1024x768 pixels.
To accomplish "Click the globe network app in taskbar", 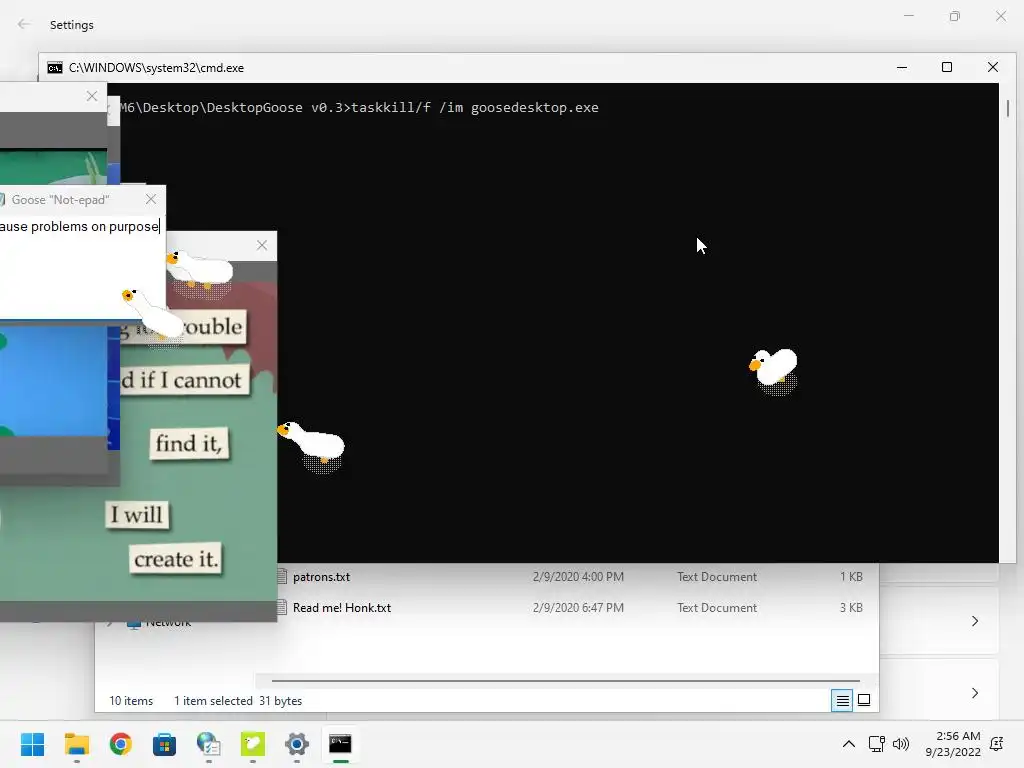I will [x=208, y=744].
